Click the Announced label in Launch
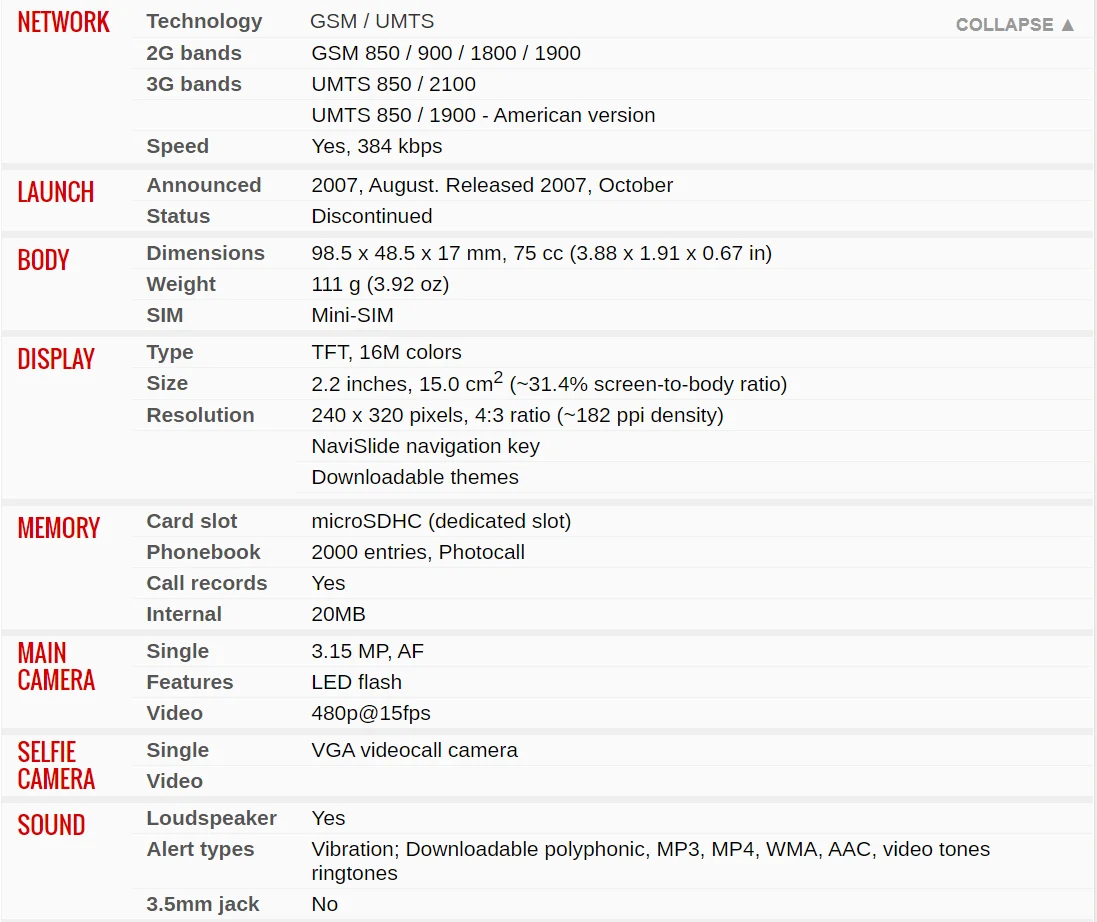This screenshot has height=922, width=1097. click(204, 185)
